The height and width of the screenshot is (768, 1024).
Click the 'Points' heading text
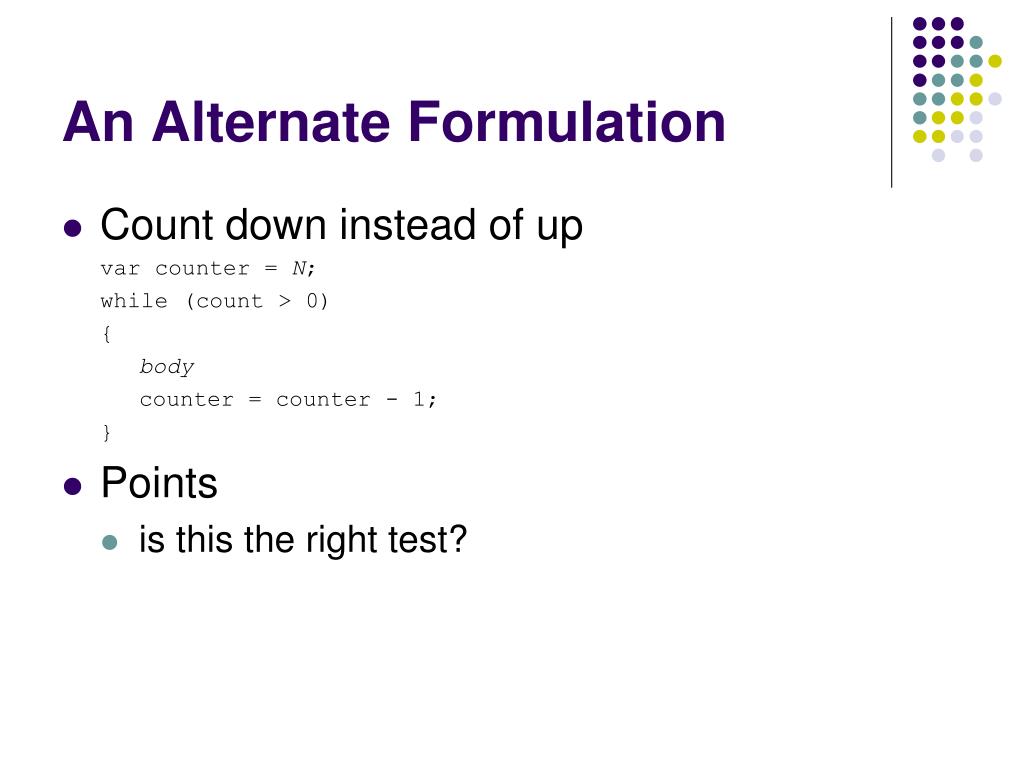pos(159,483)
